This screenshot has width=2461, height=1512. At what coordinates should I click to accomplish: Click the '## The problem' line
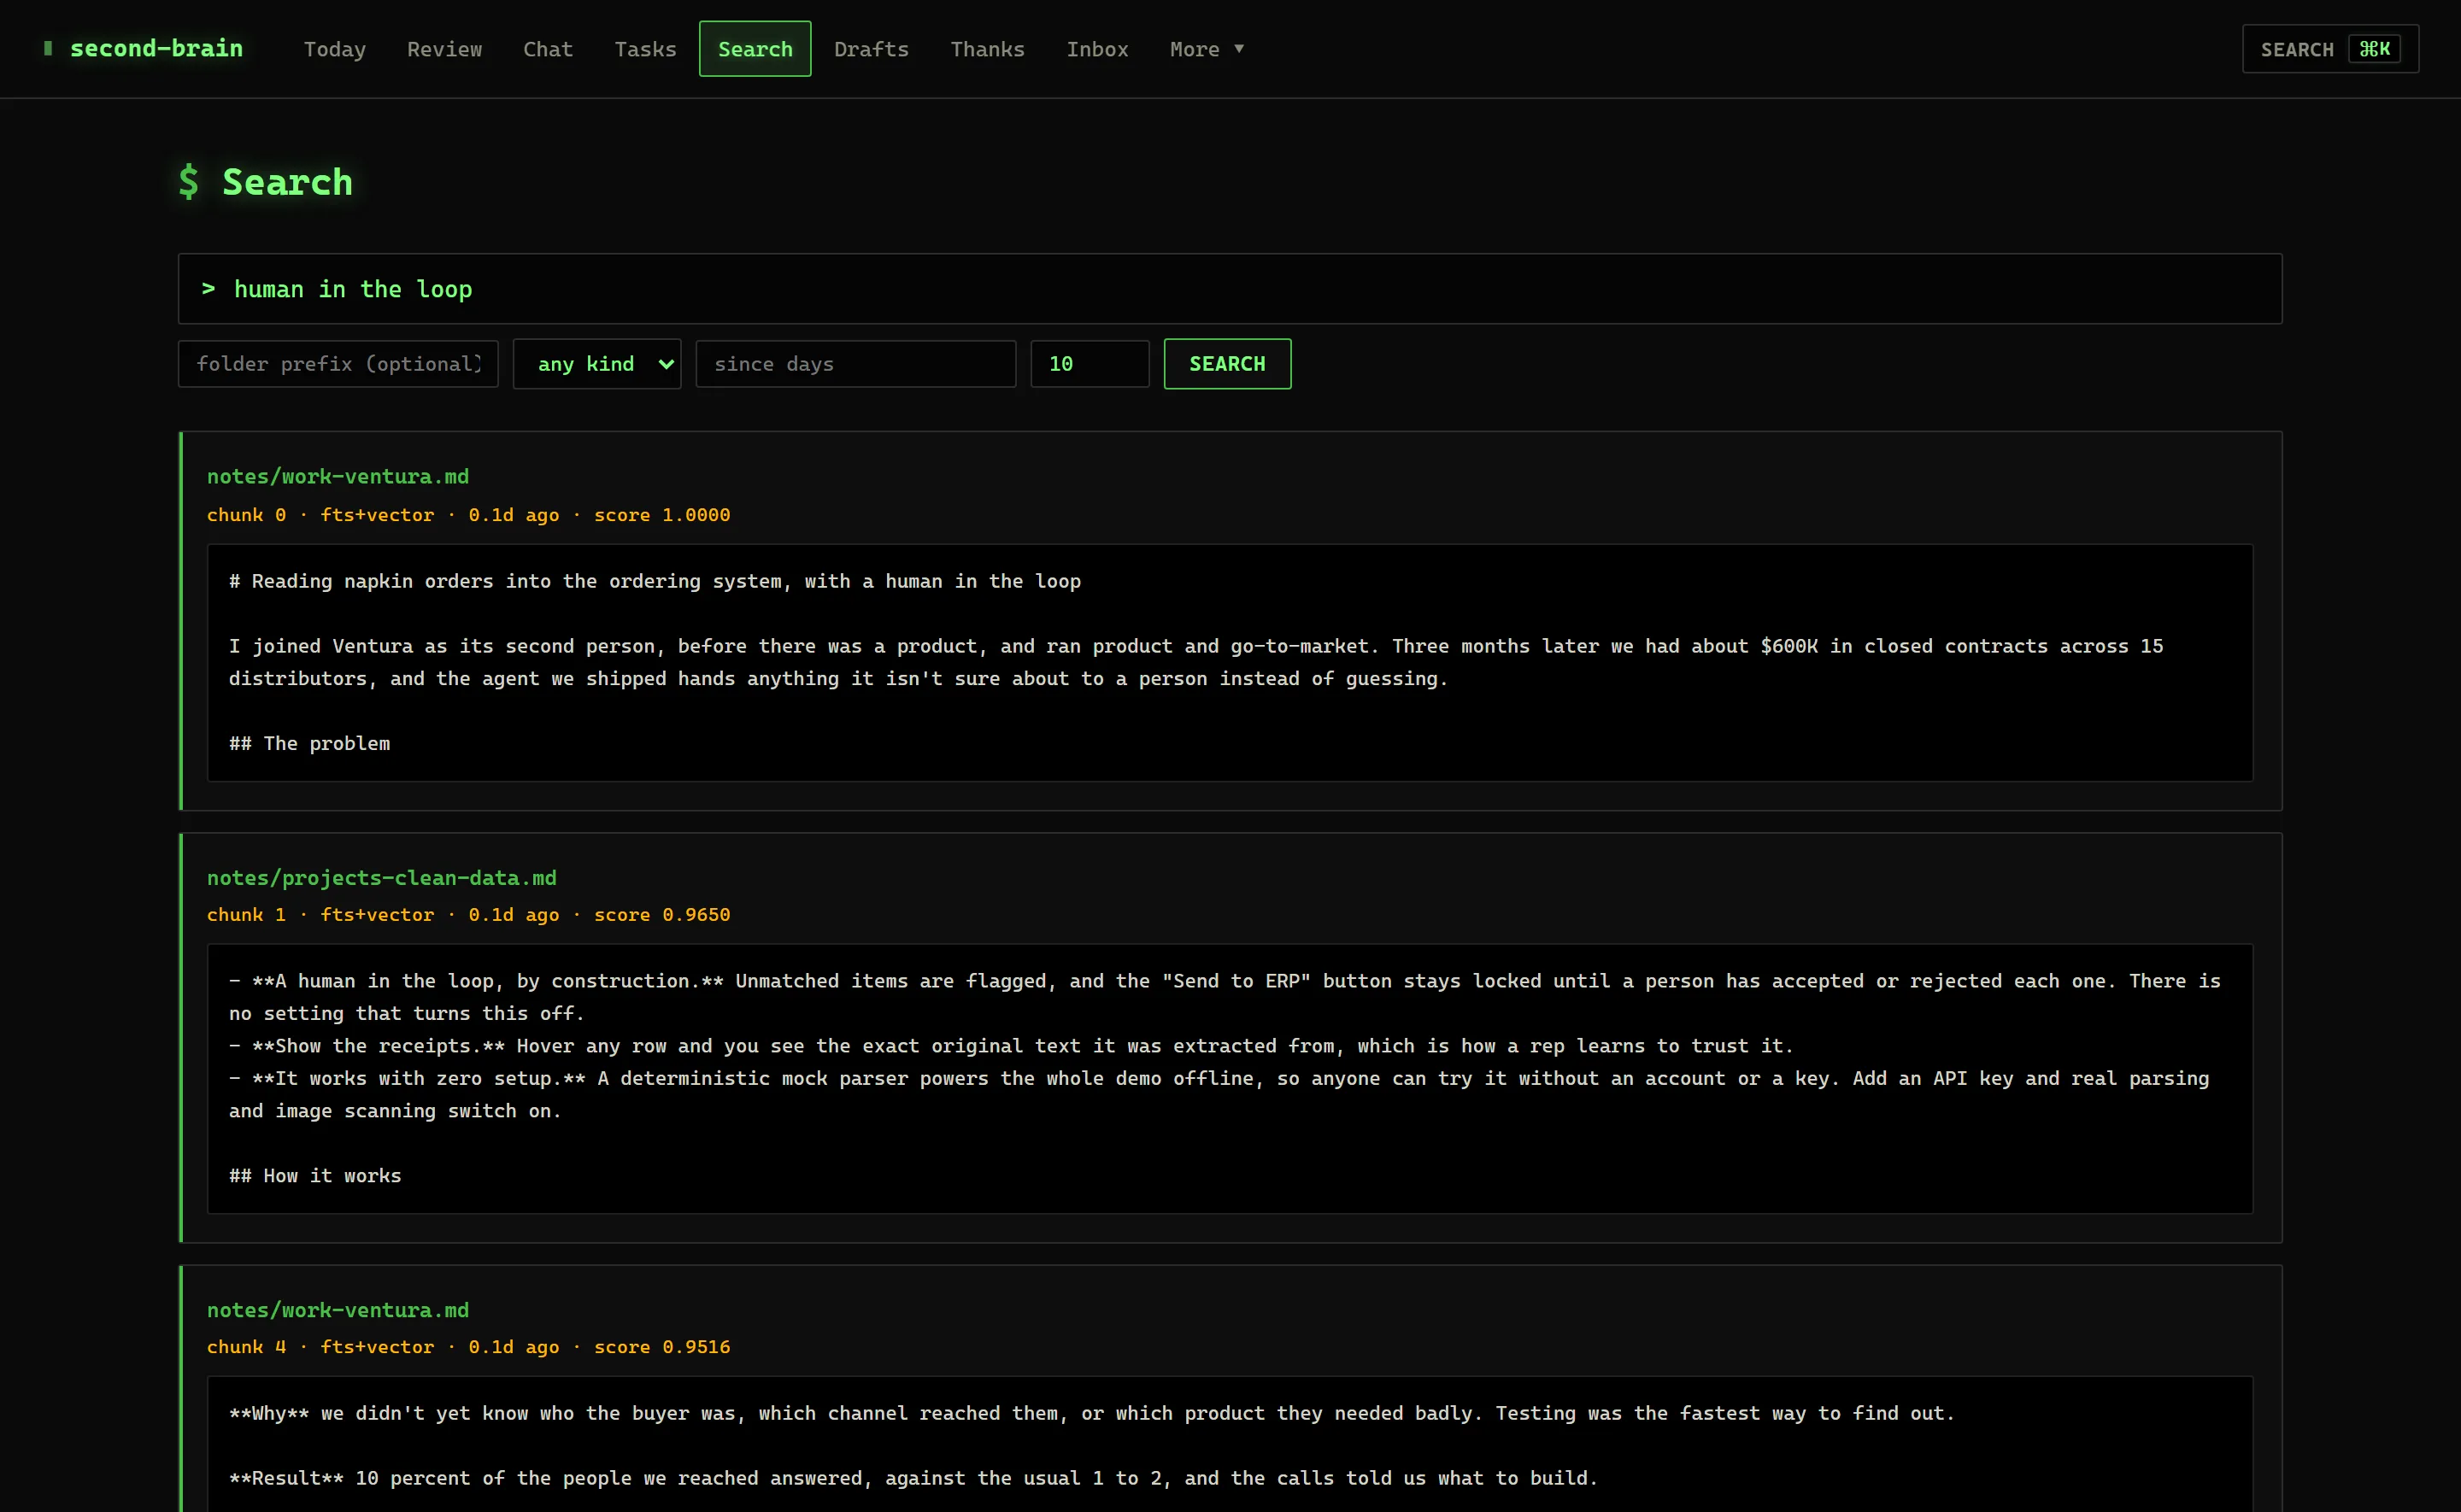(x=310, y=743)
